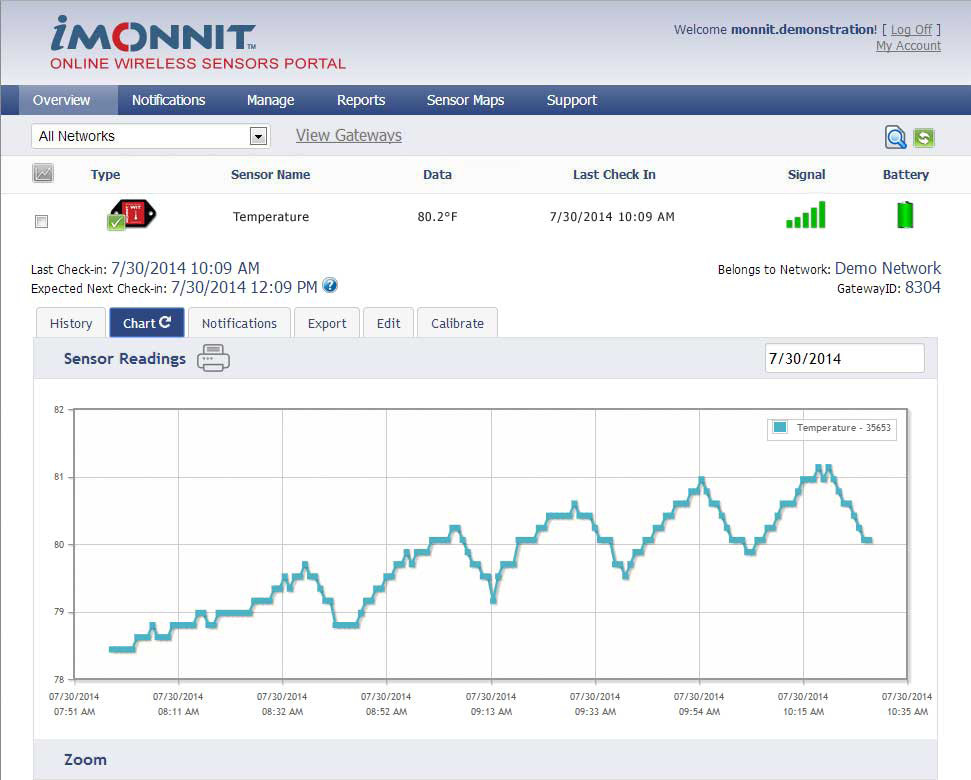The image size is (971, 780).
Task: Click the Temperature legend color swatch
Action: (780, 427)
